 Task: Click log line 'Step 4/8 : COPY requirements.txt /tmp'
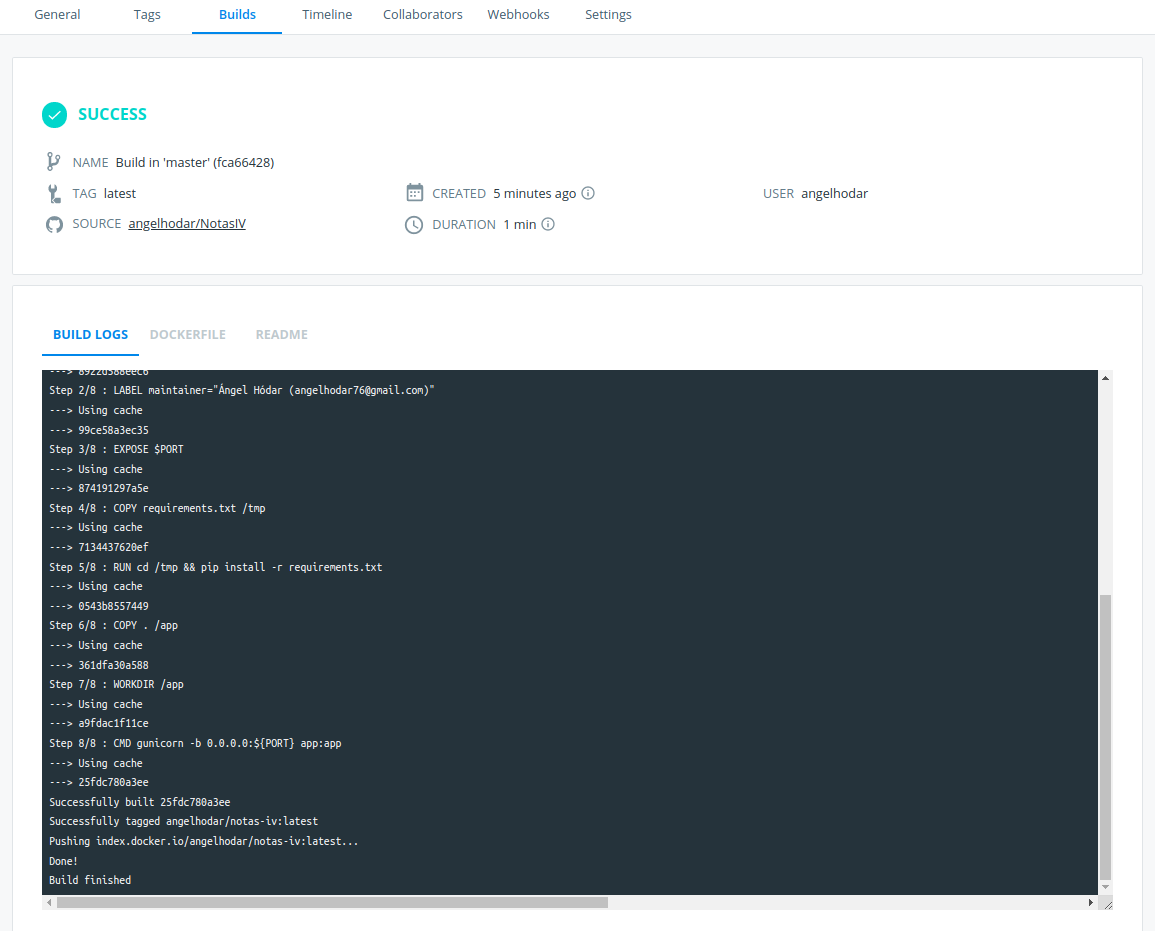(157, 508)
